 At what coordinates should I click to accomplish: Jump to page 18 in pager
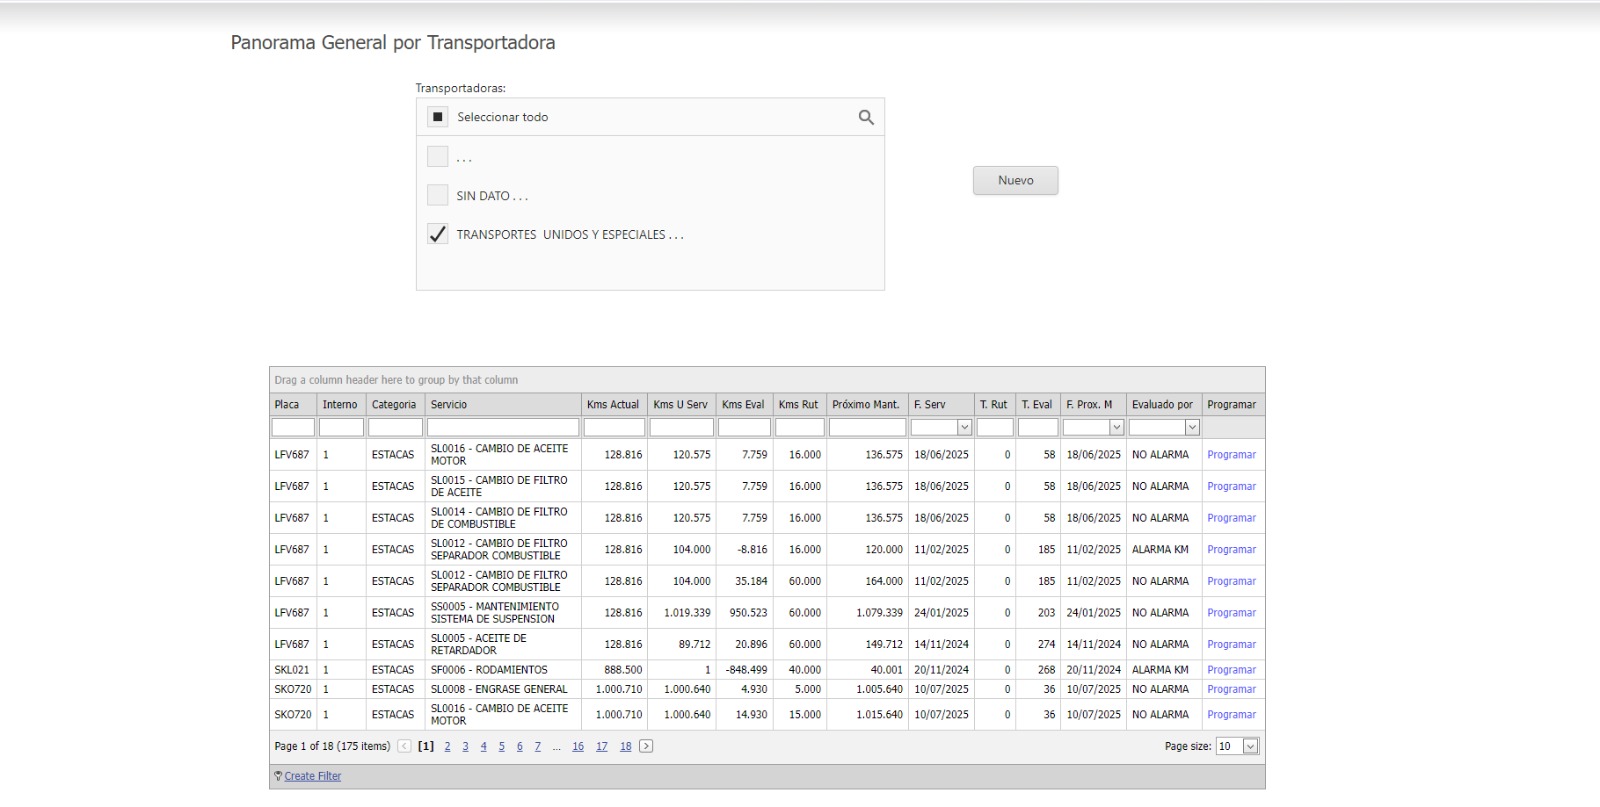[x=625, y=747]
